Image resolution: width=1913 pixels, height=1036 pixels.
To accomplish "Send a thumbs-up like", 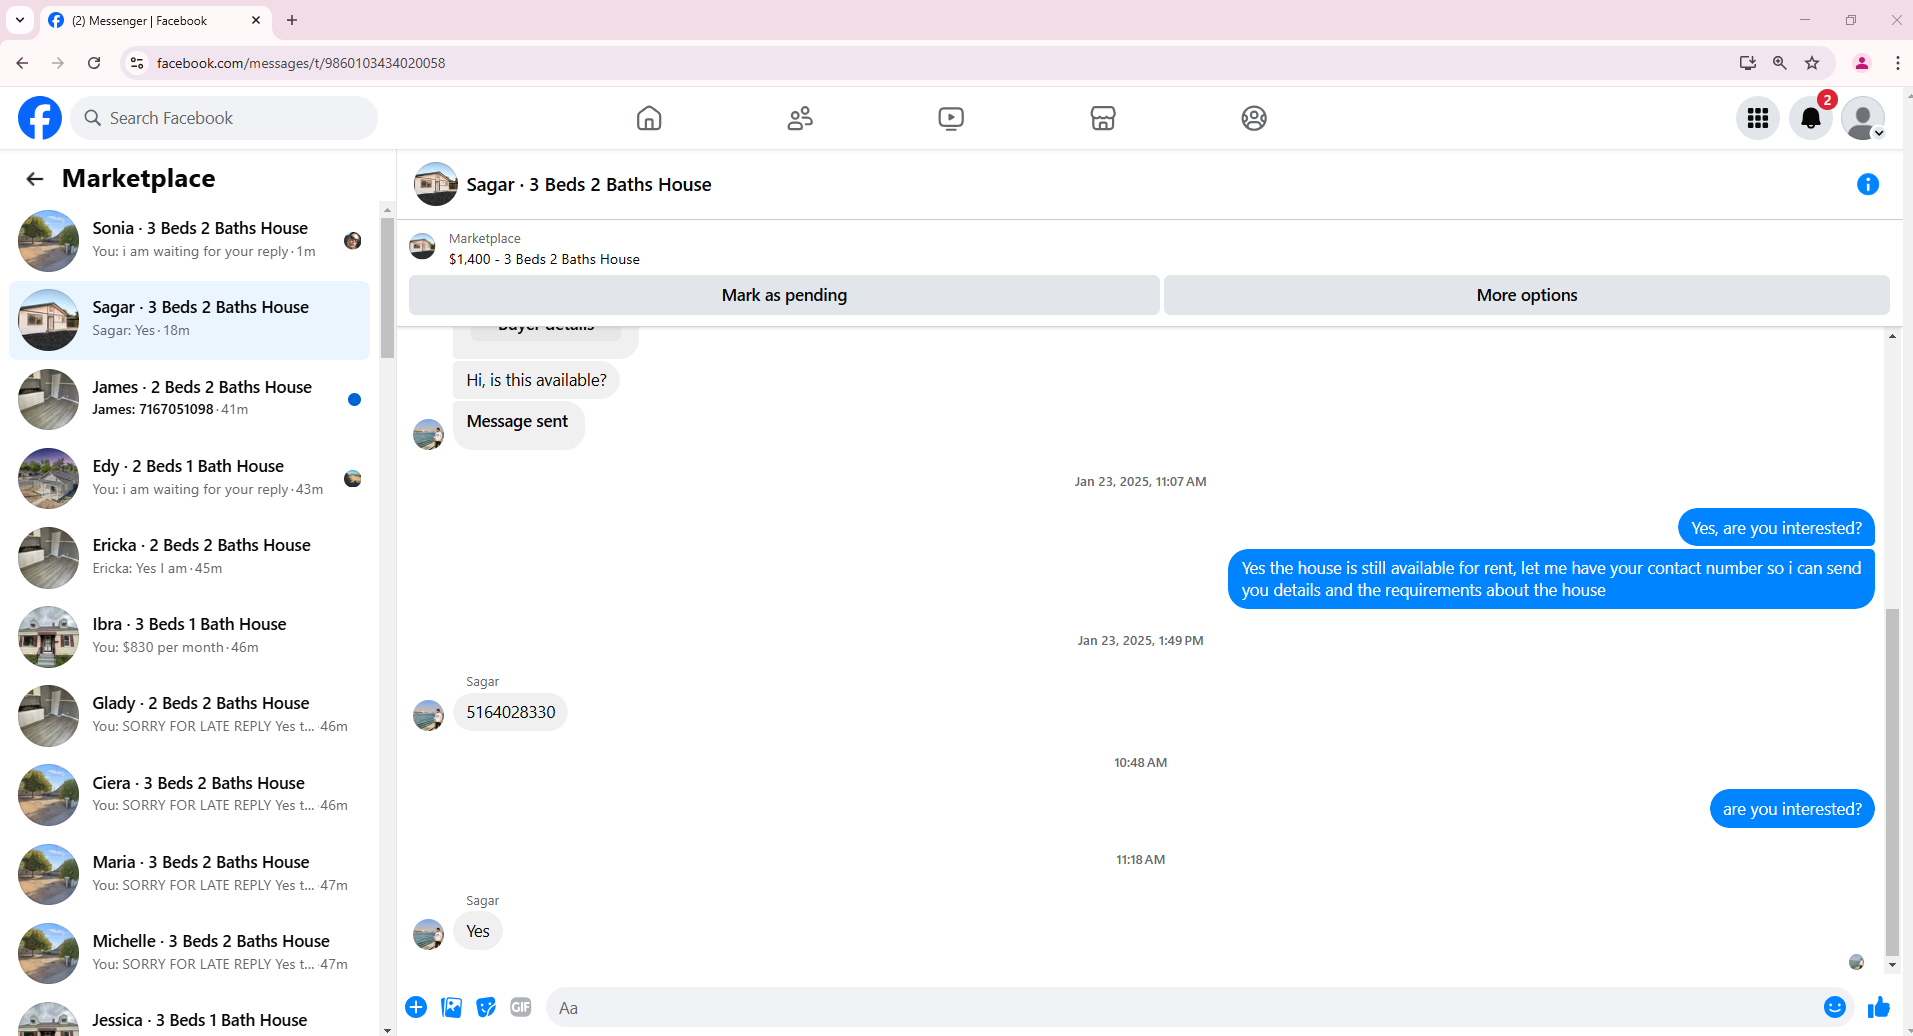I will pos(1879,1007).
